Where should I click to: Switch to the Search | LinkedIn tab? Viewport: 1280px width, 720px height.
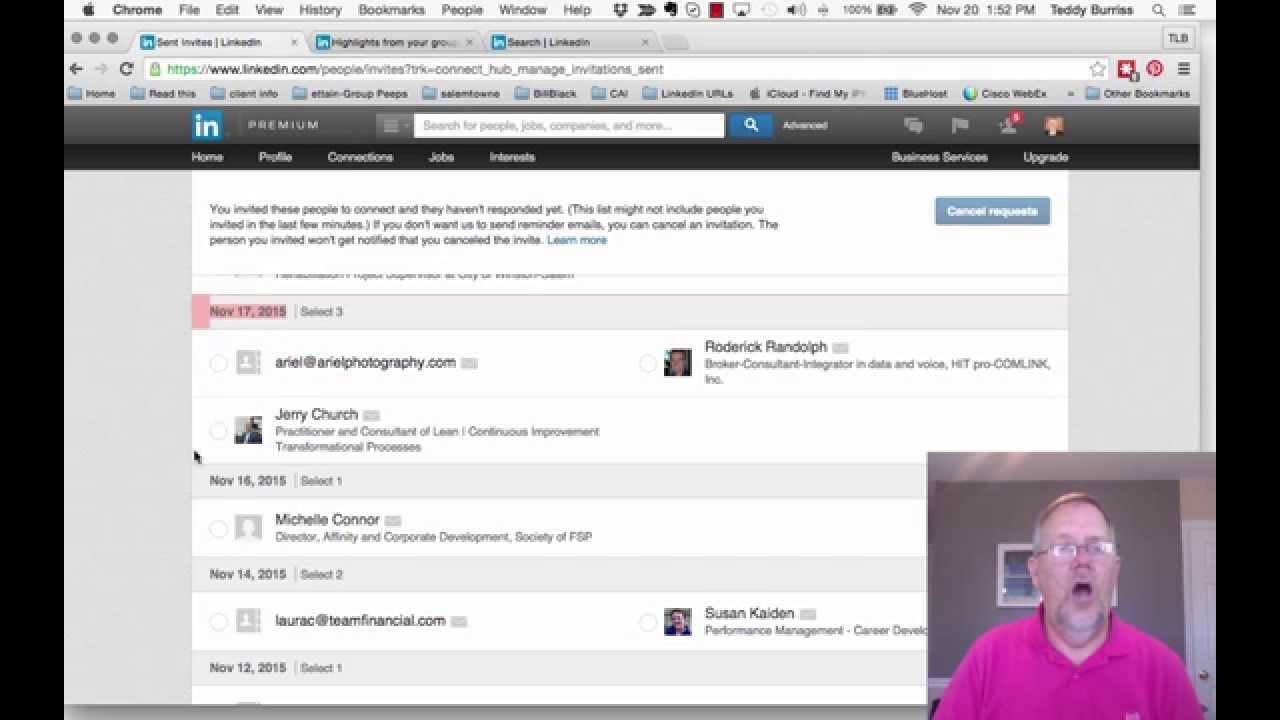point(570,42)
